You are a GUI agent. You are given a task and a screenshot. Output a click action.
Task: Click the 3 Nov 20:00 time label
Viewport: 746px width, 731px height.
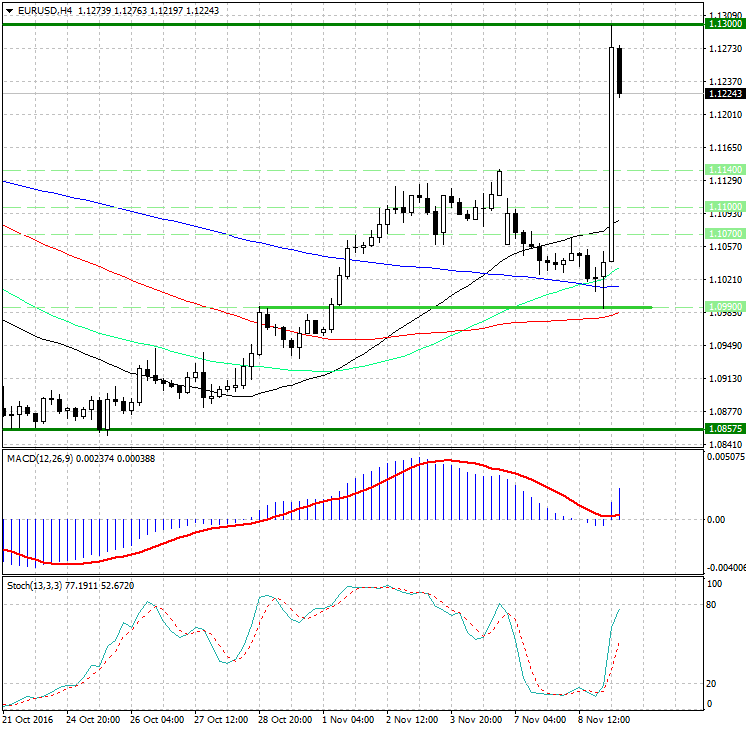[476, 719]
